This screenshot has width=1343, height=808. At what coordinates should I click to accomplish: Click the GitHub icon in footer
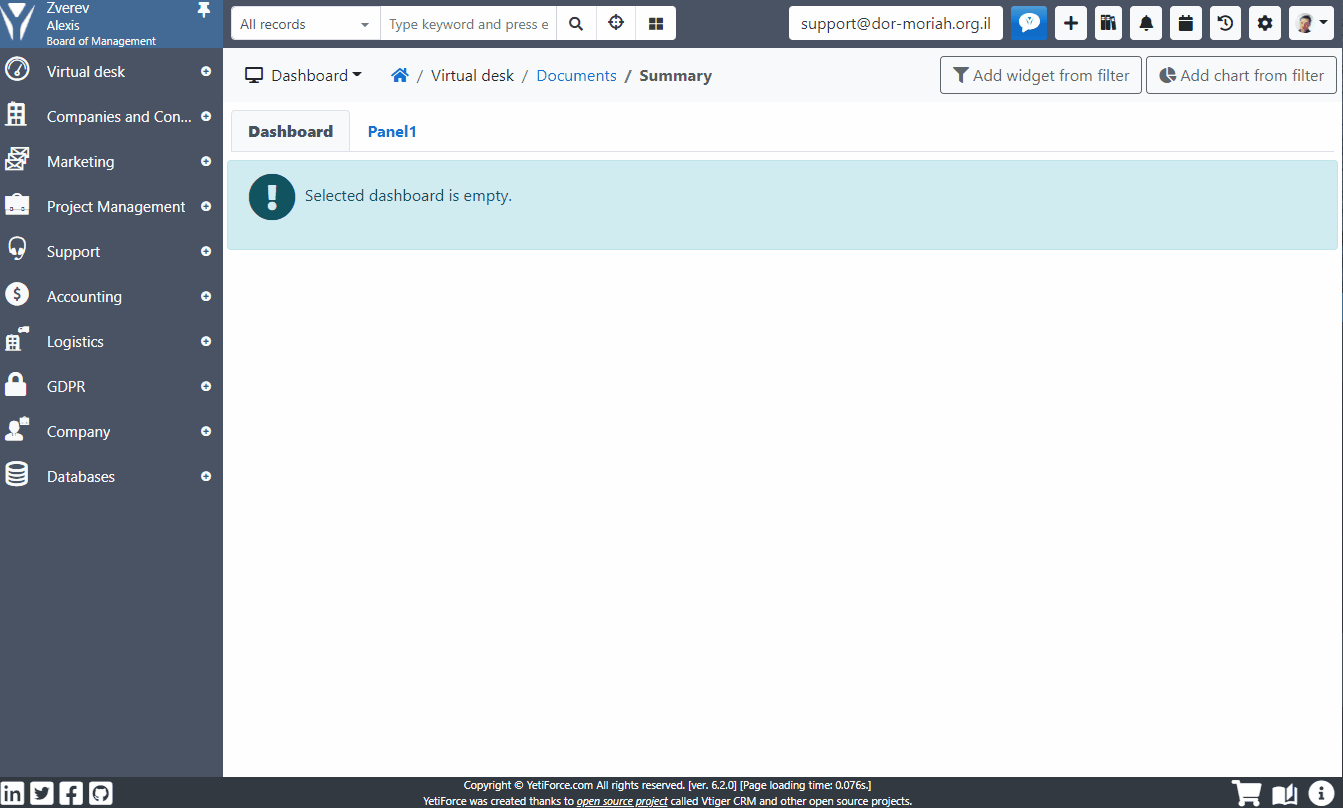(x=100, y=792)
